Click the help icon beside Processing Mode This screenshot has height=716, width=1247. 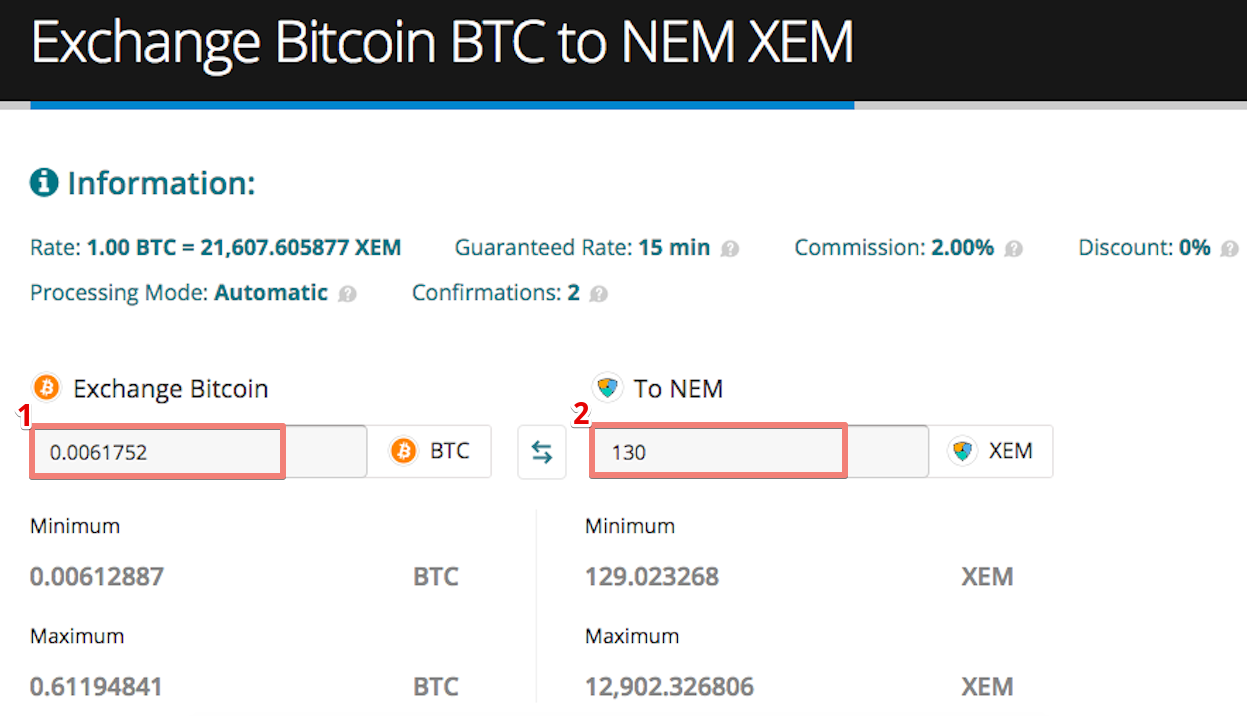tap(347, 294)
